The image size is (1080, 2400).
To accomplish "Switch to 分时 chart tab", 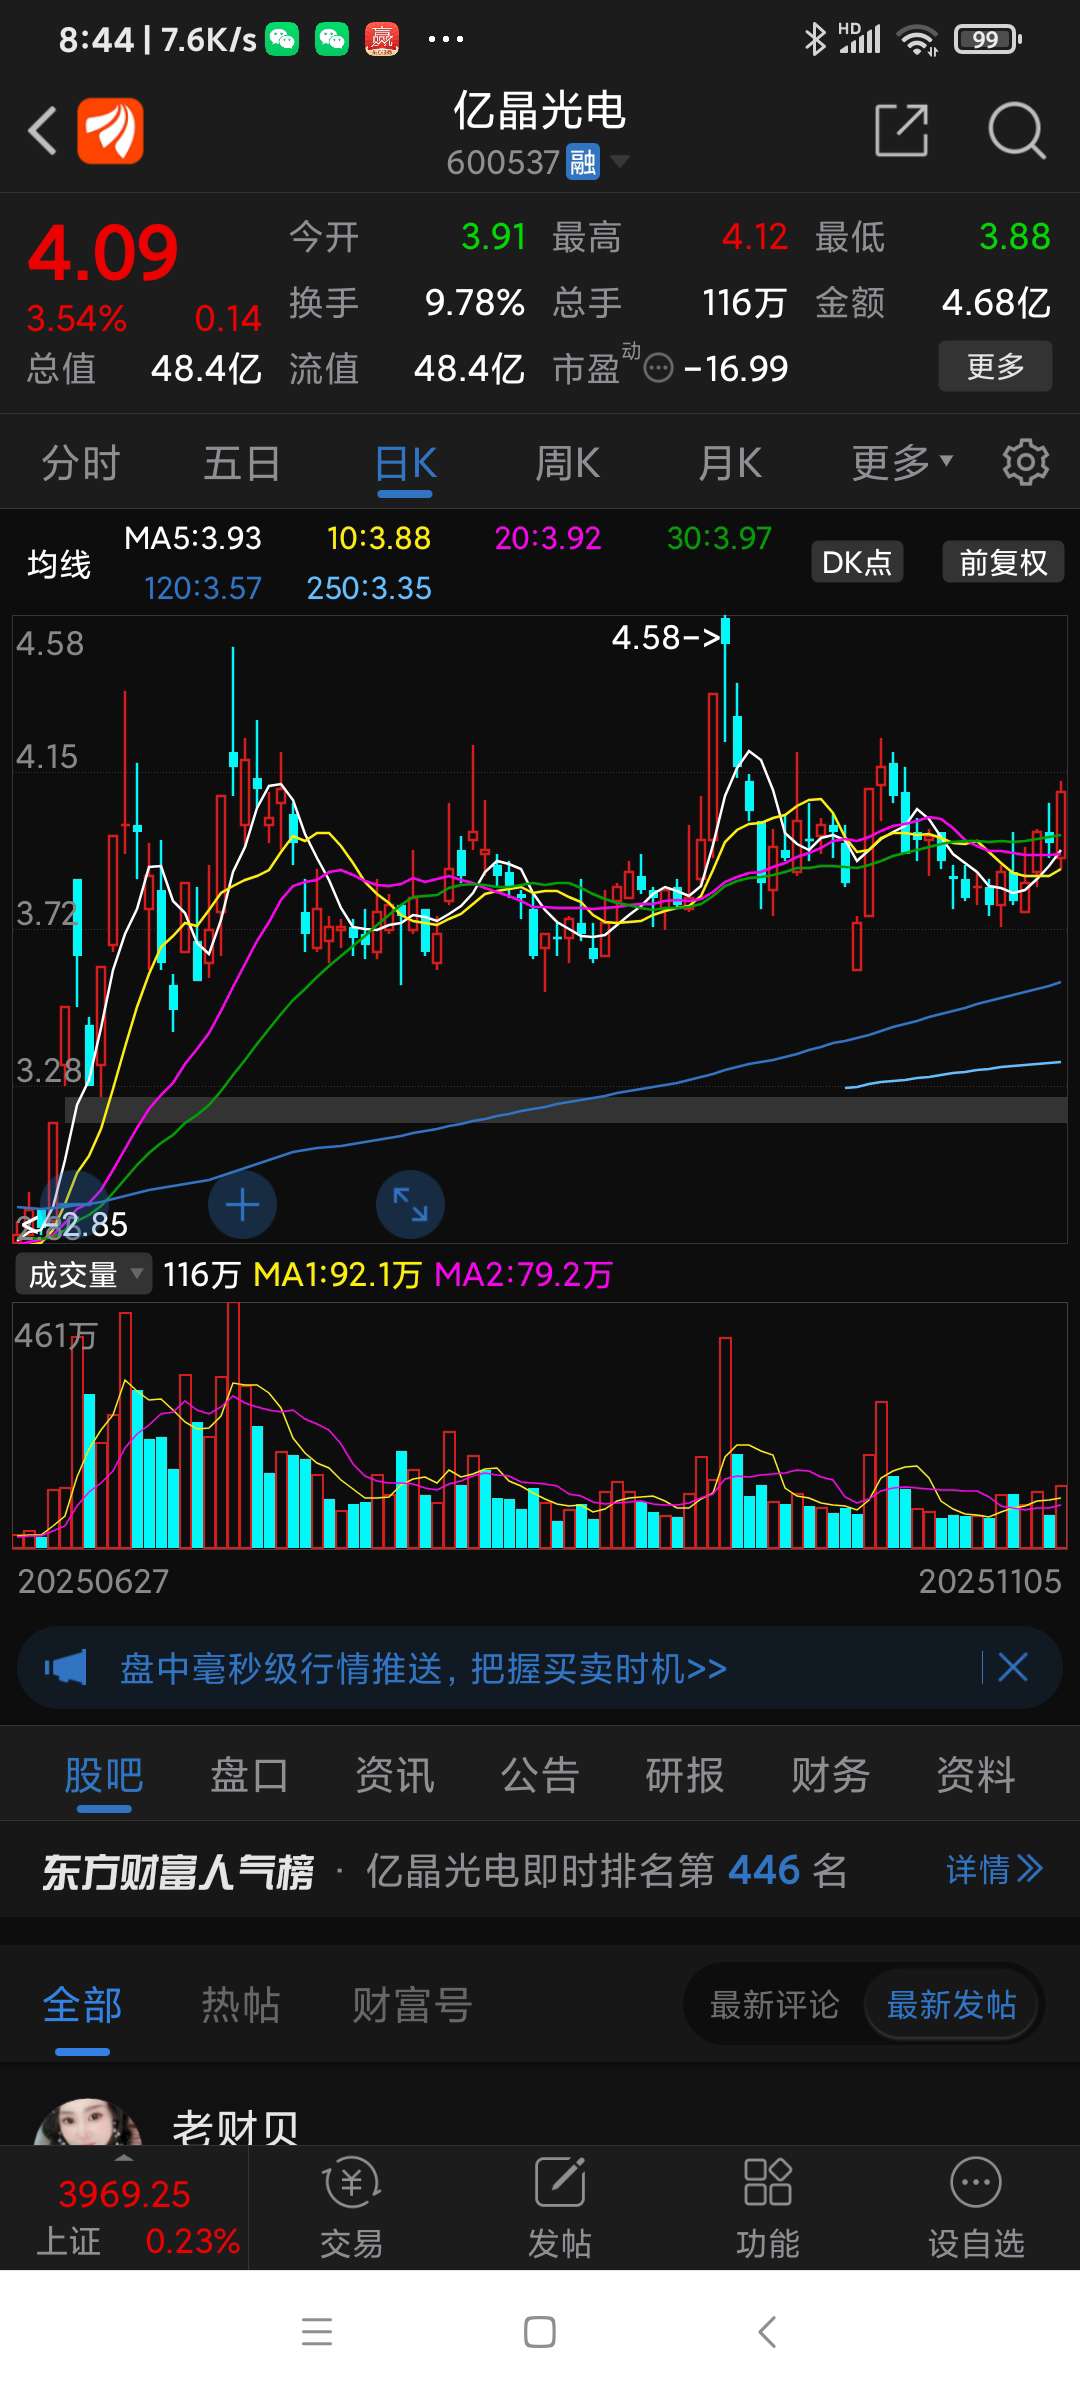I will [x=80, y=464].
